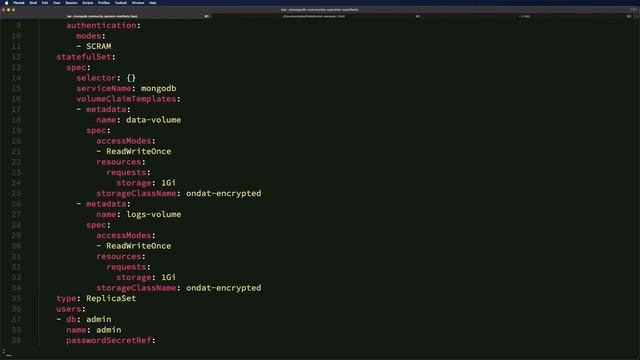This screenshot has height=360, width=640.
Task: Click the 'passwordSecretRef:' key
Action: click(111, 340)
